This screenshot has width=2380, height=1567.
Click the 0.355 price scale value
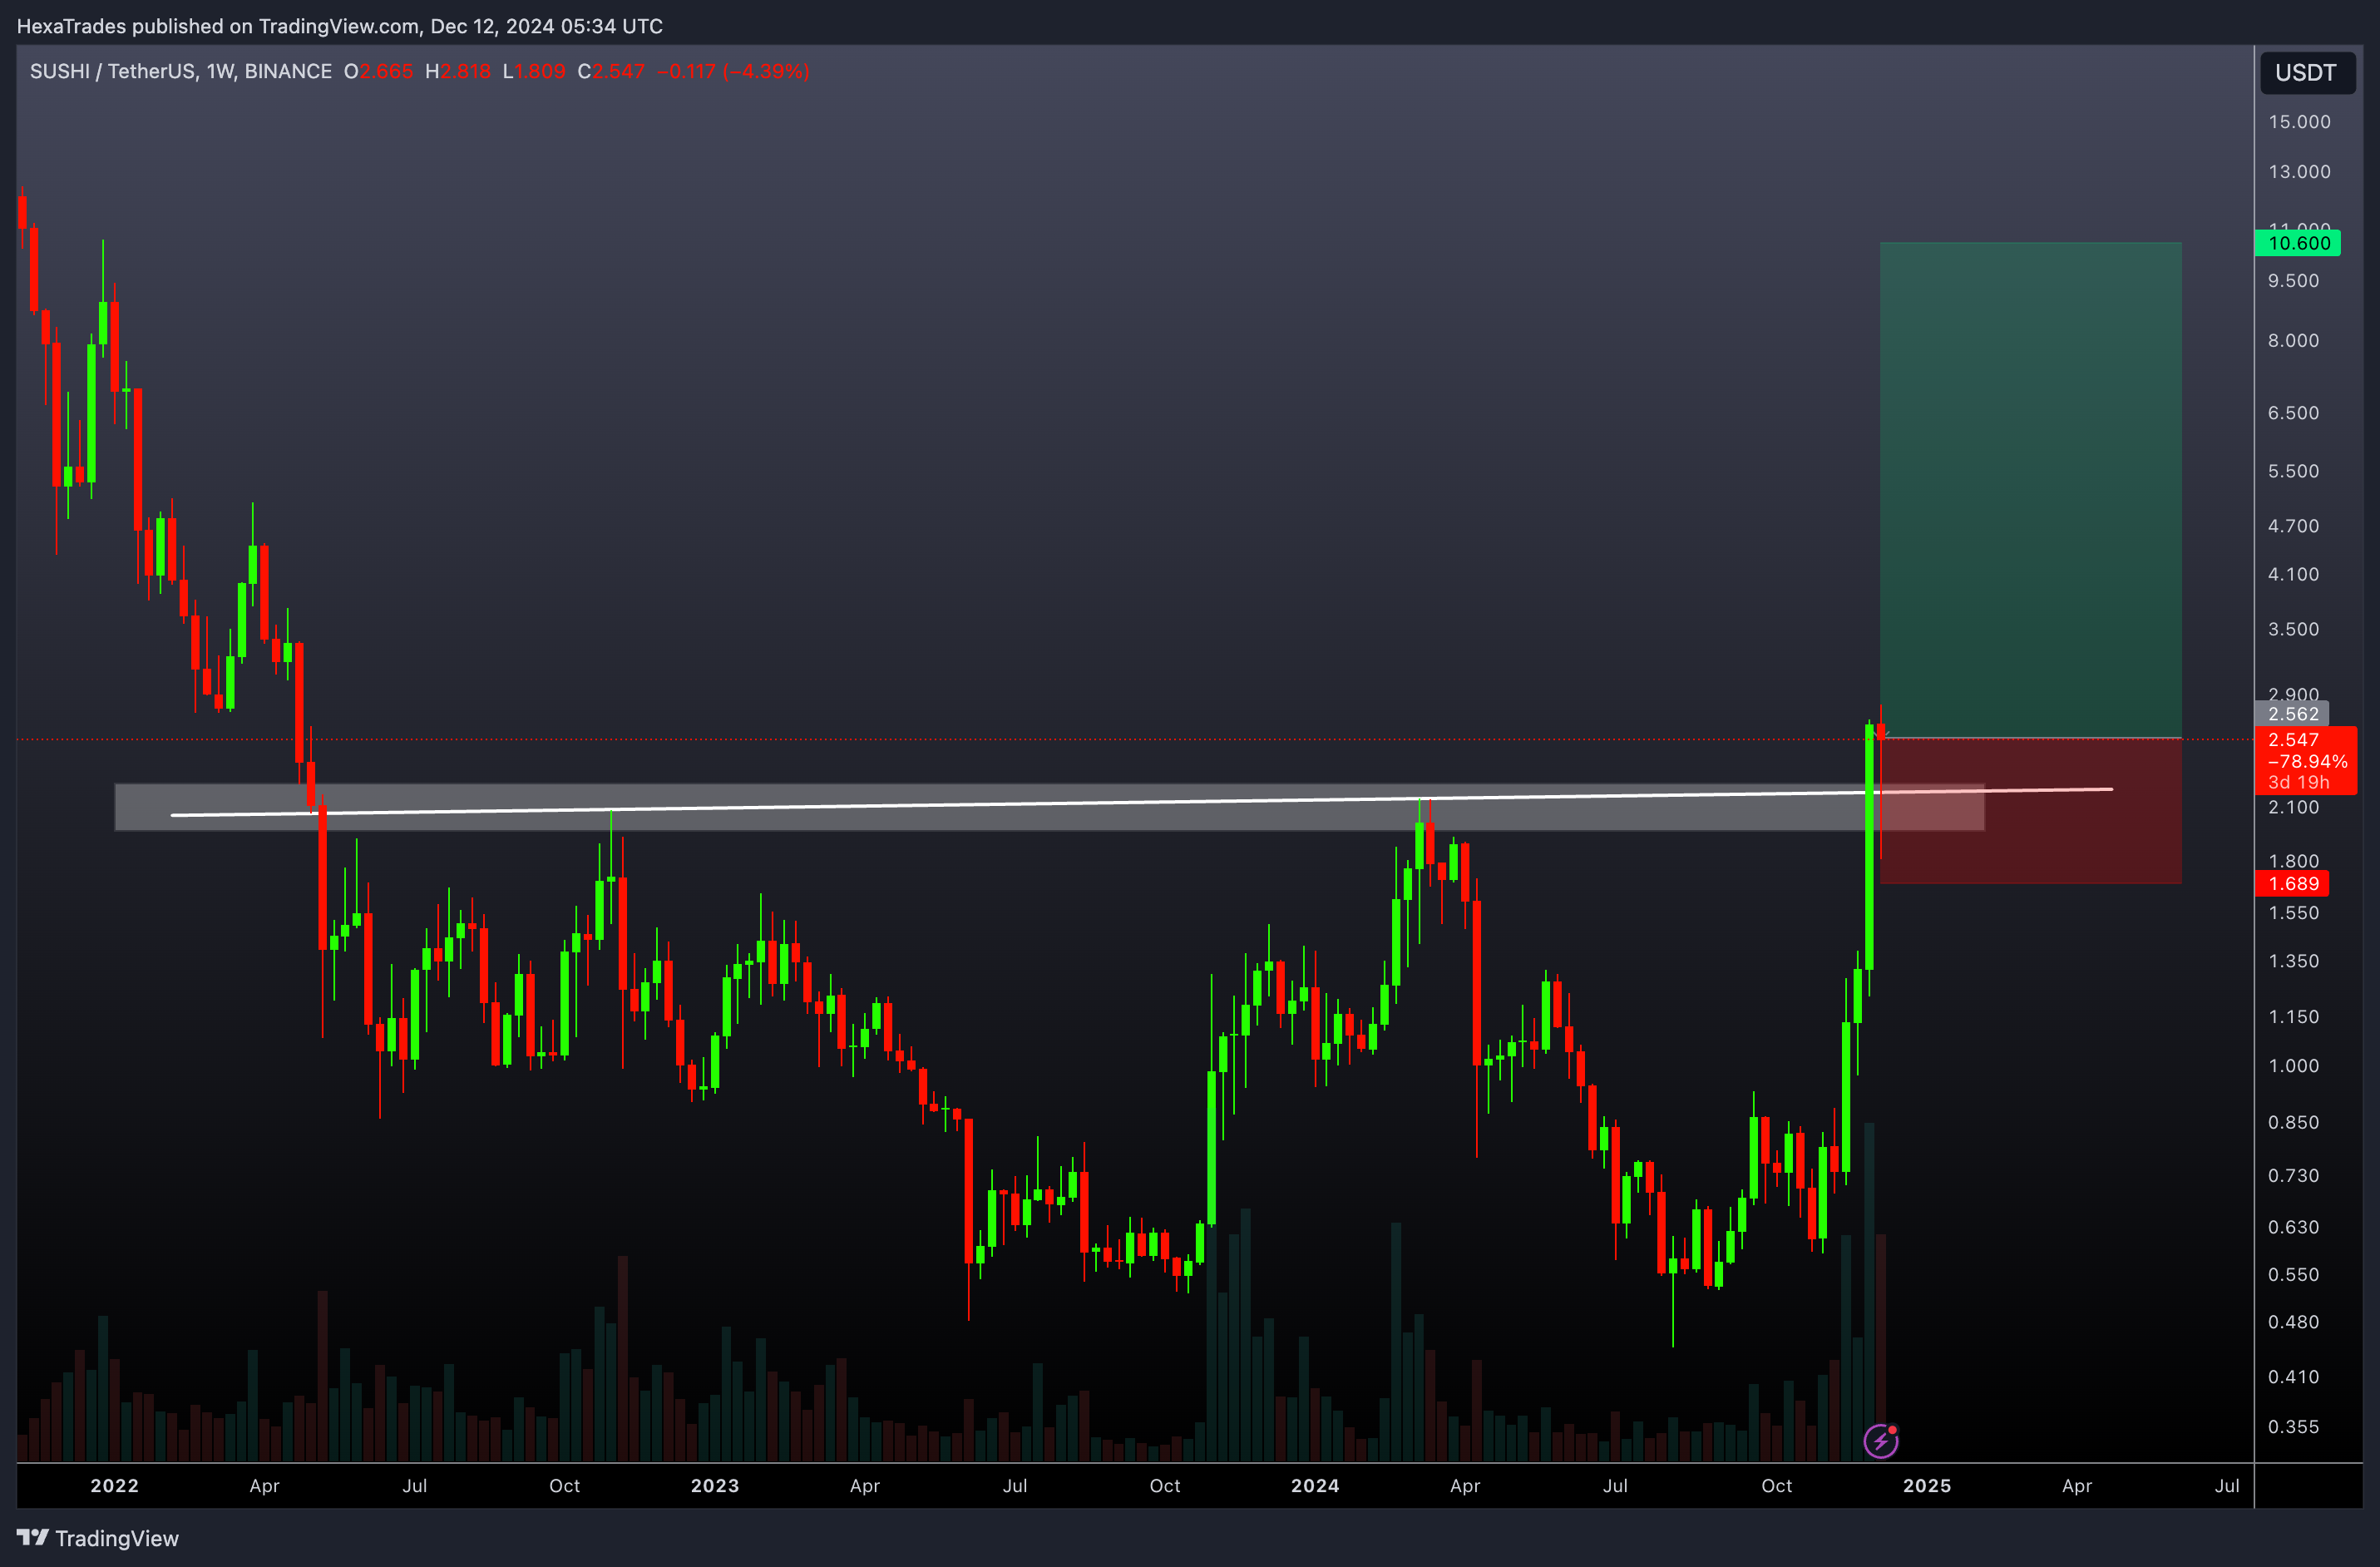[x=2293, y=1427]
